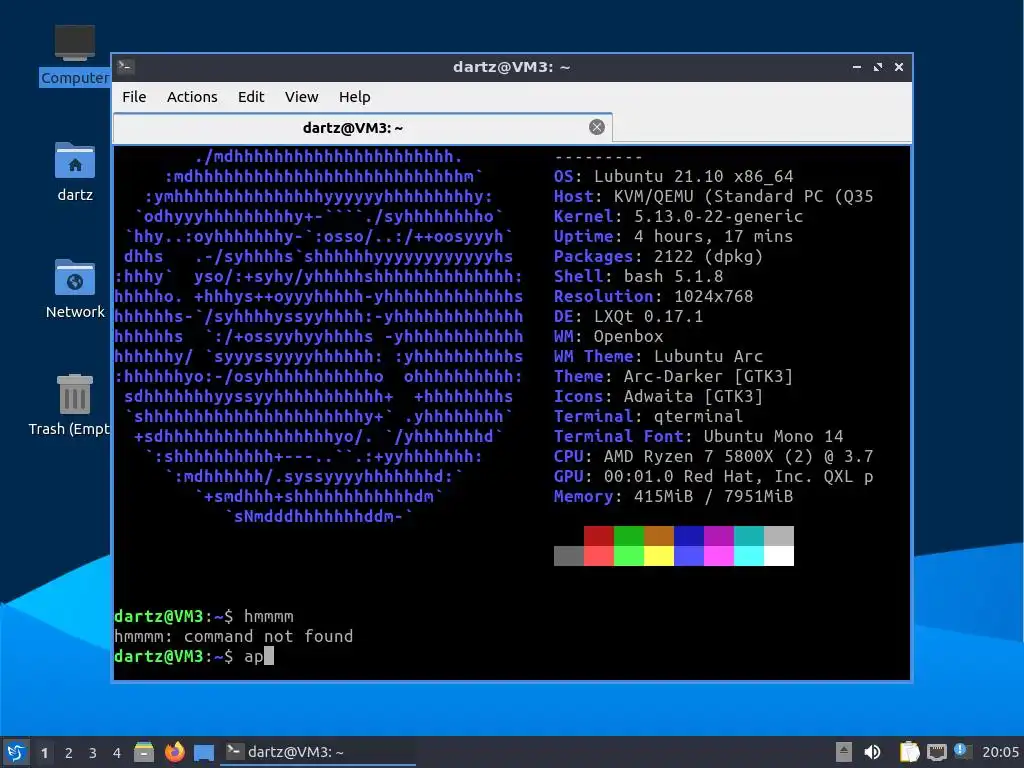Open the update notifier tray icon

pos(962,750)
